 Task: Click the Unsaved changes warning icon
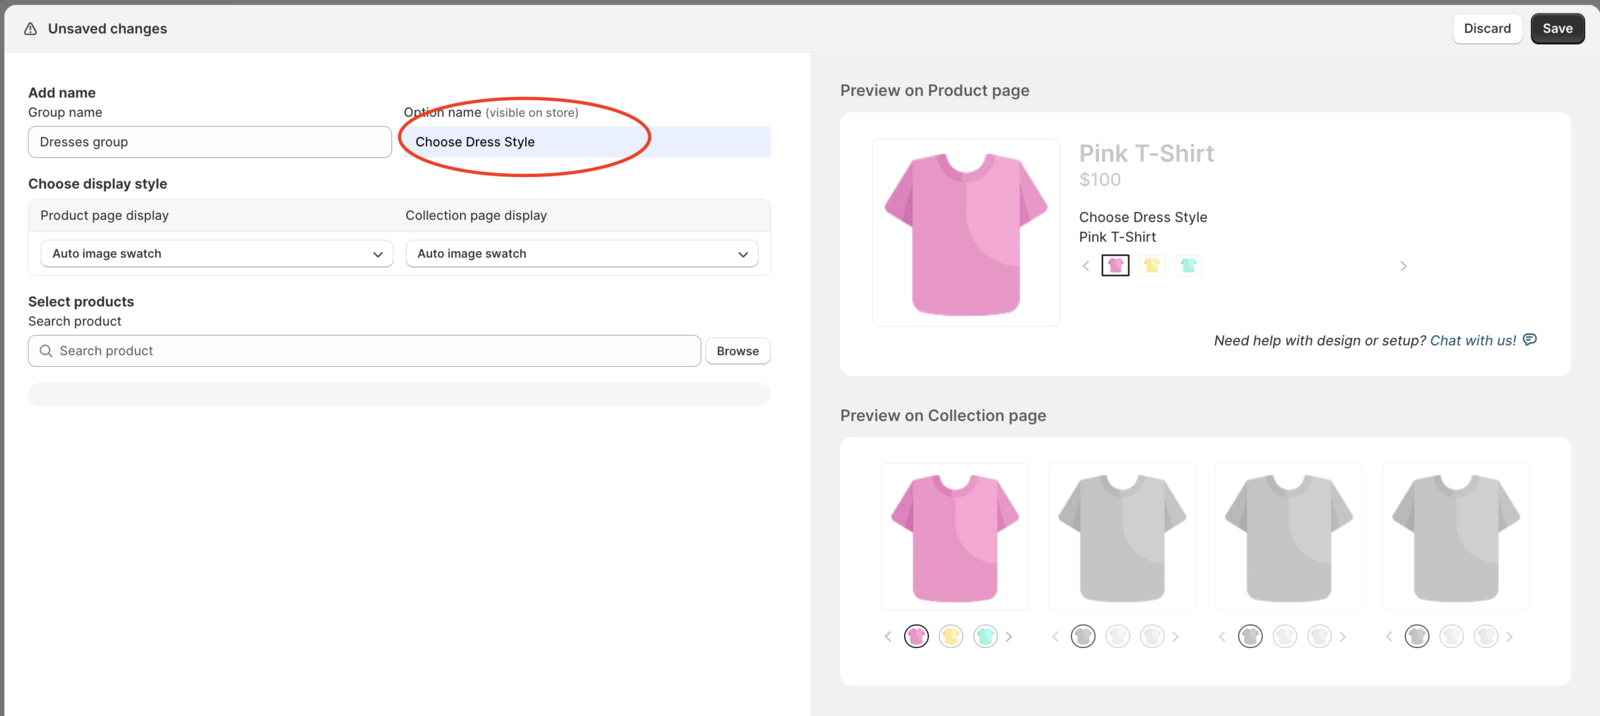[30, 29]
